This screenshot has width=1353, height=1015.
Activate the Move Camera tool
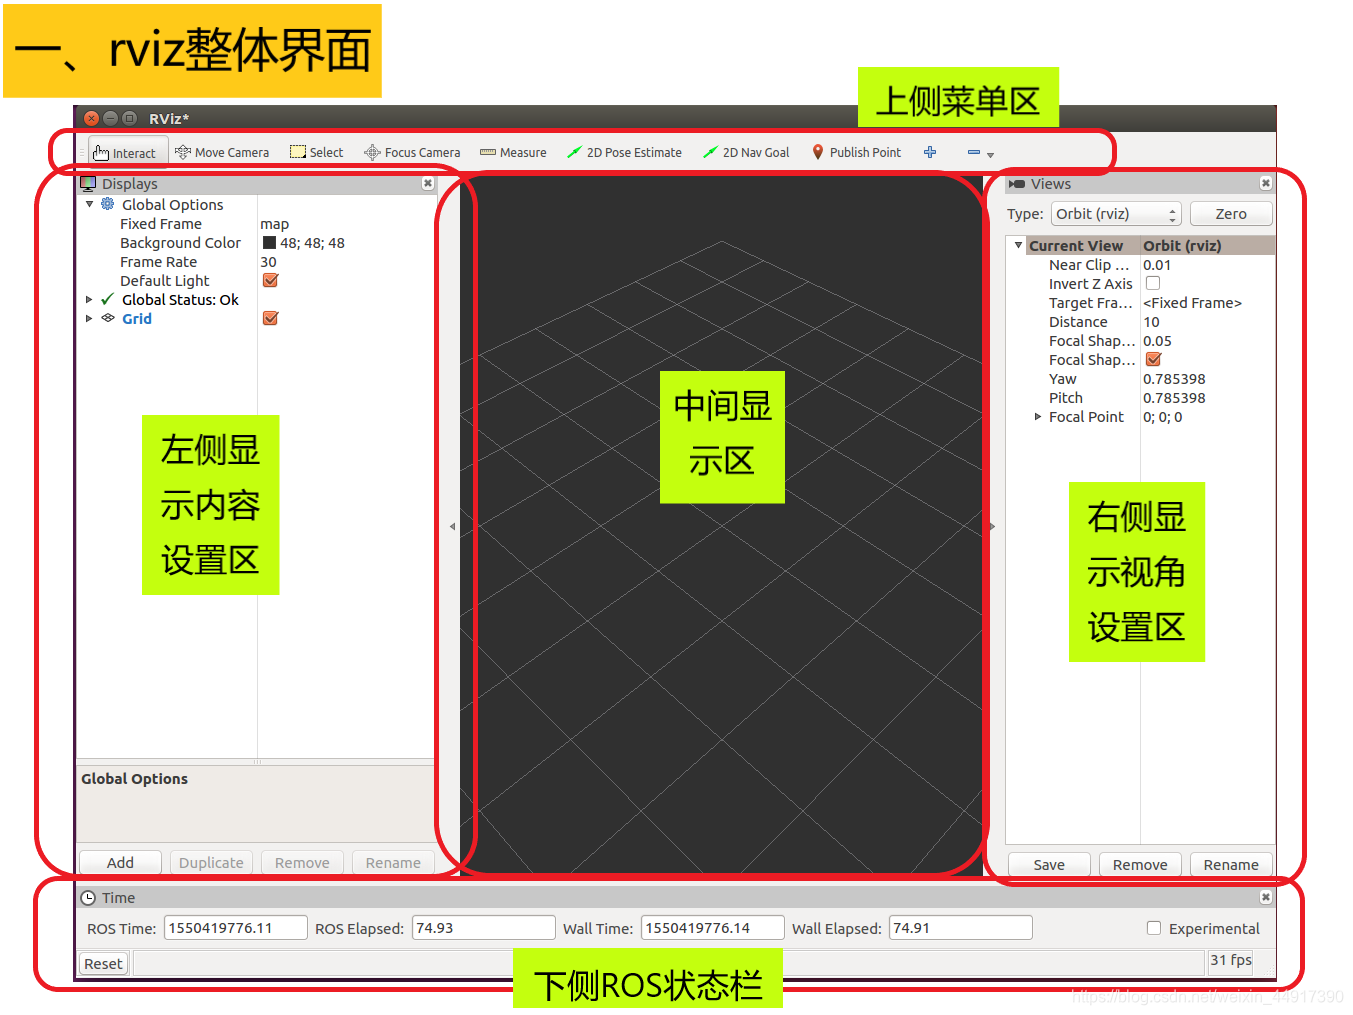click(222, 152)
